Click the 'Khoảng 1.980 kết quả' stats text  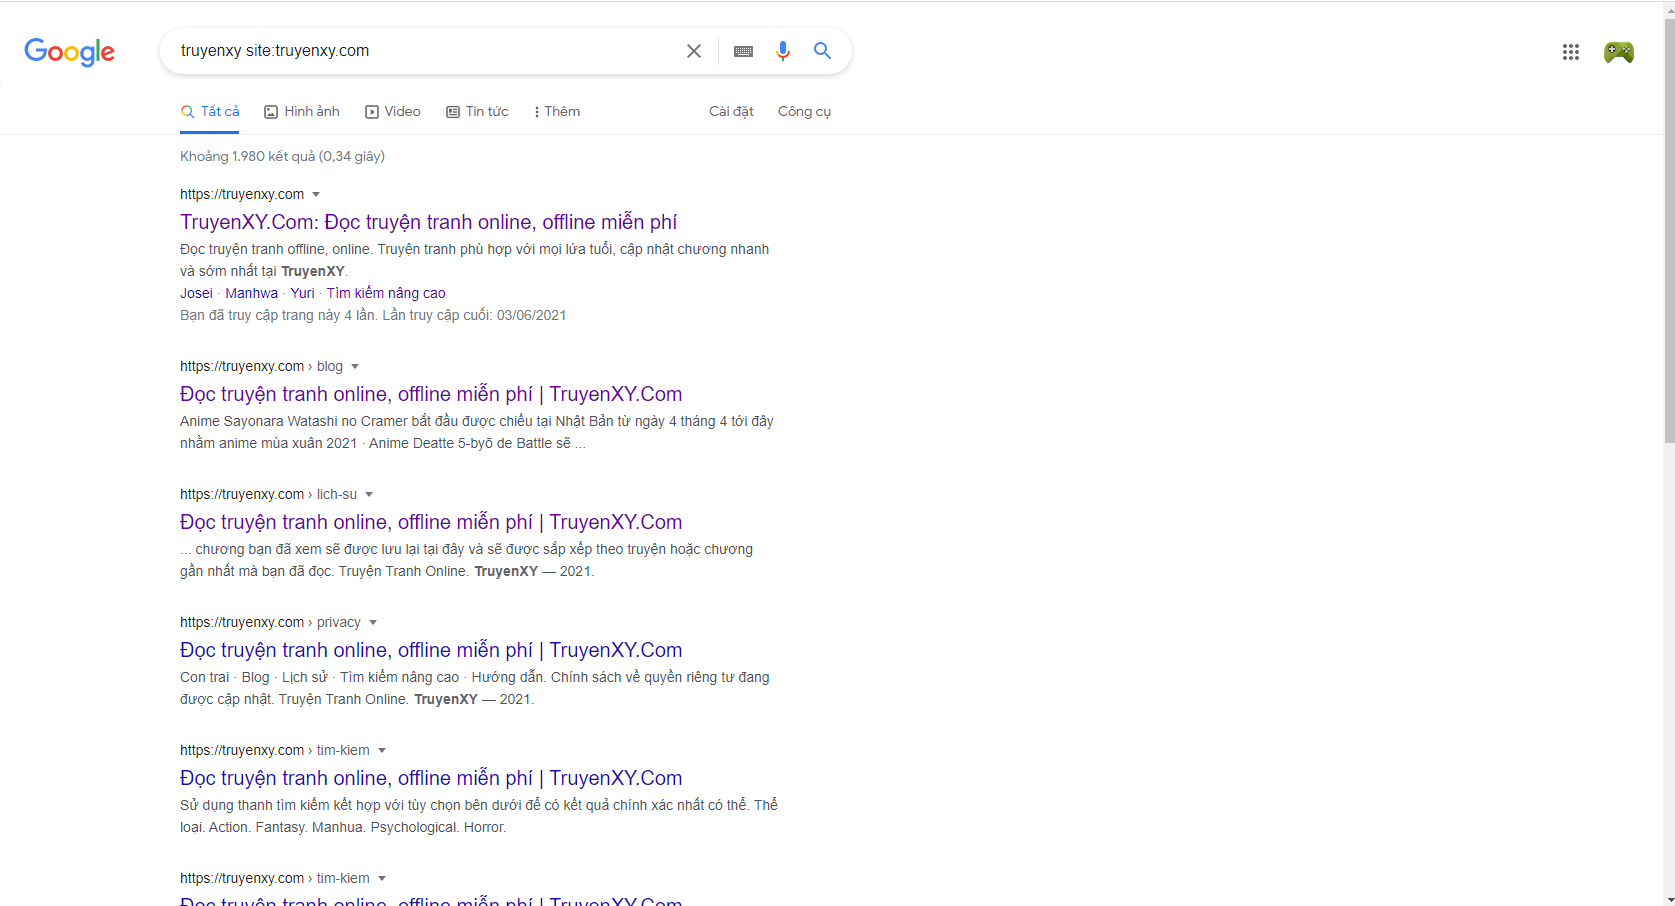pos(282,156)
